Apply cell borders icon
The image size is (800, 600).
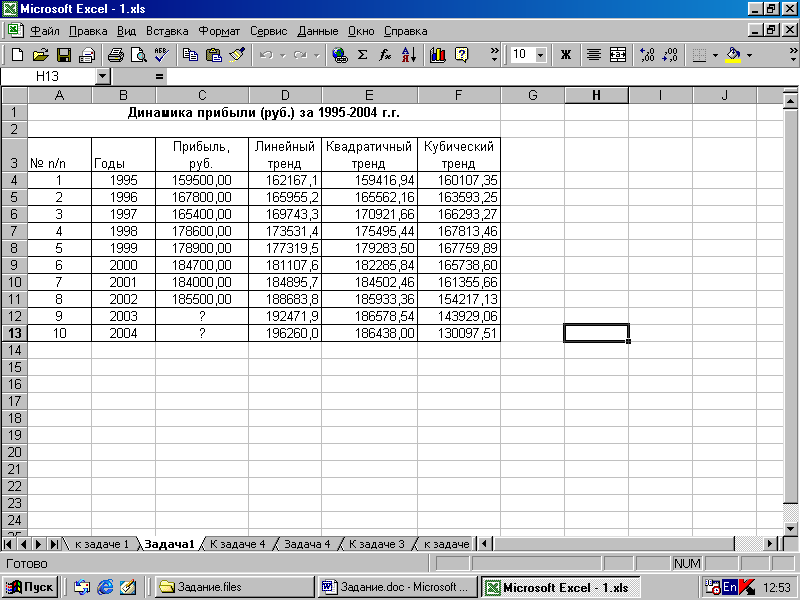coord(699,55)
